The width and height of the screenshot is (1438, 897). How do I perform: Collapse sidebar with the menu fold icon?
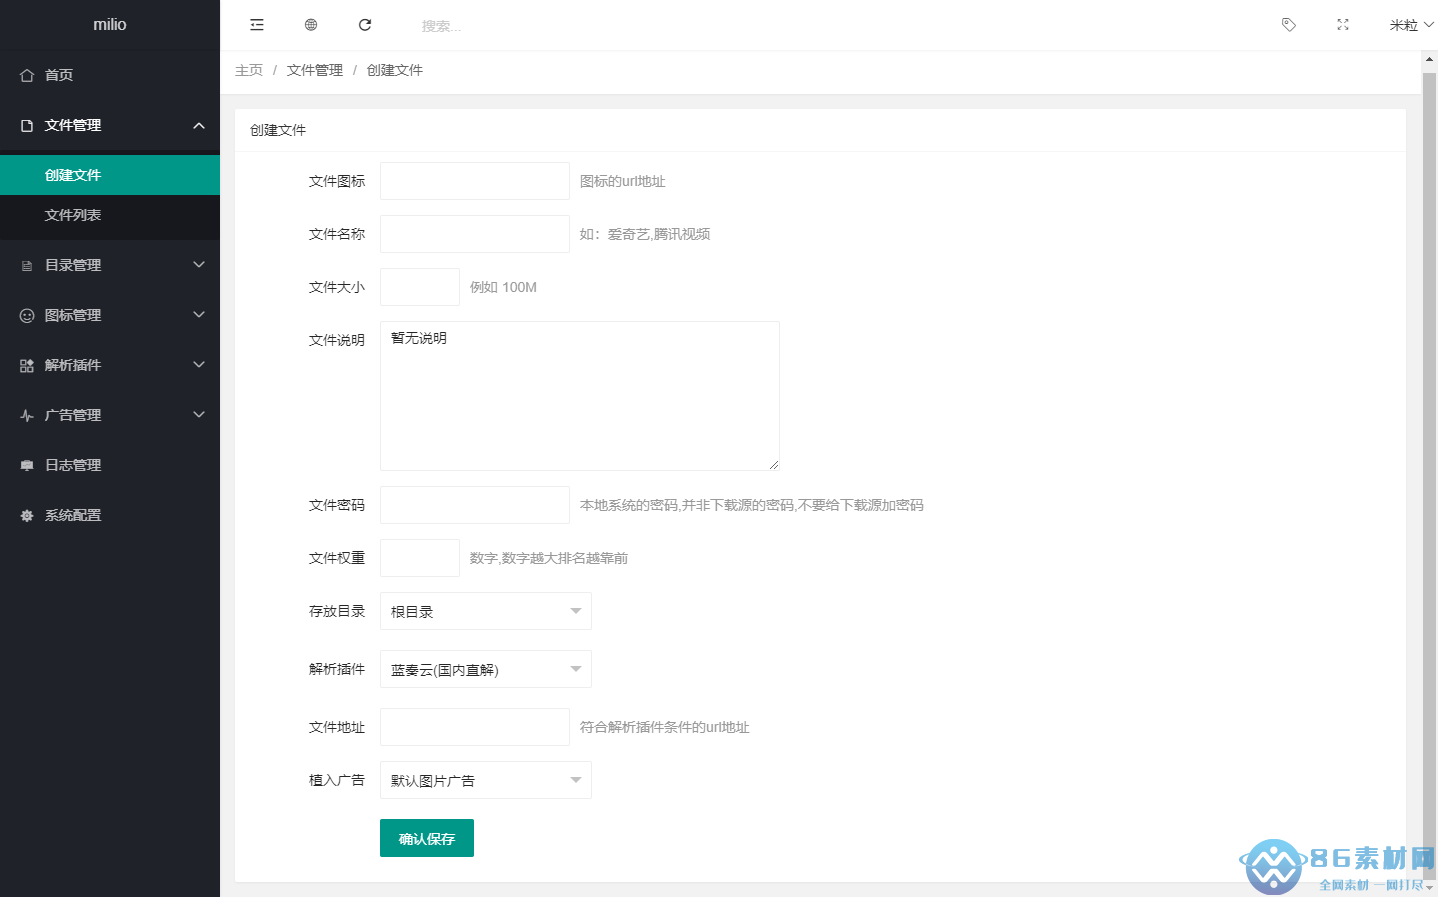257,25
